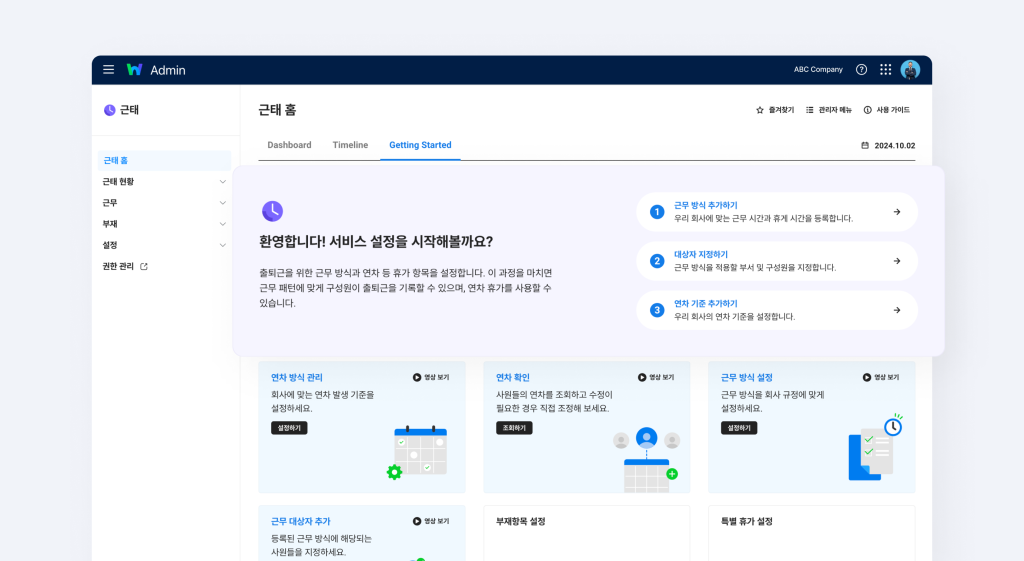Open the 특별 휴가 설정 card
The image size is (1024, 561).
coord(811,533)
